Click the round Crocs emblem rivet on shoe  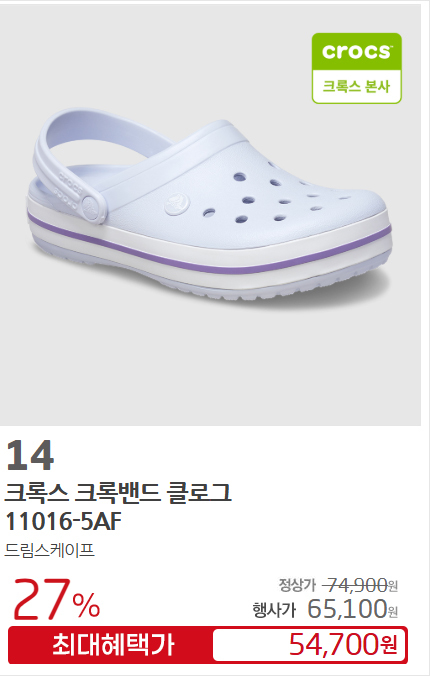click(177, 204)
